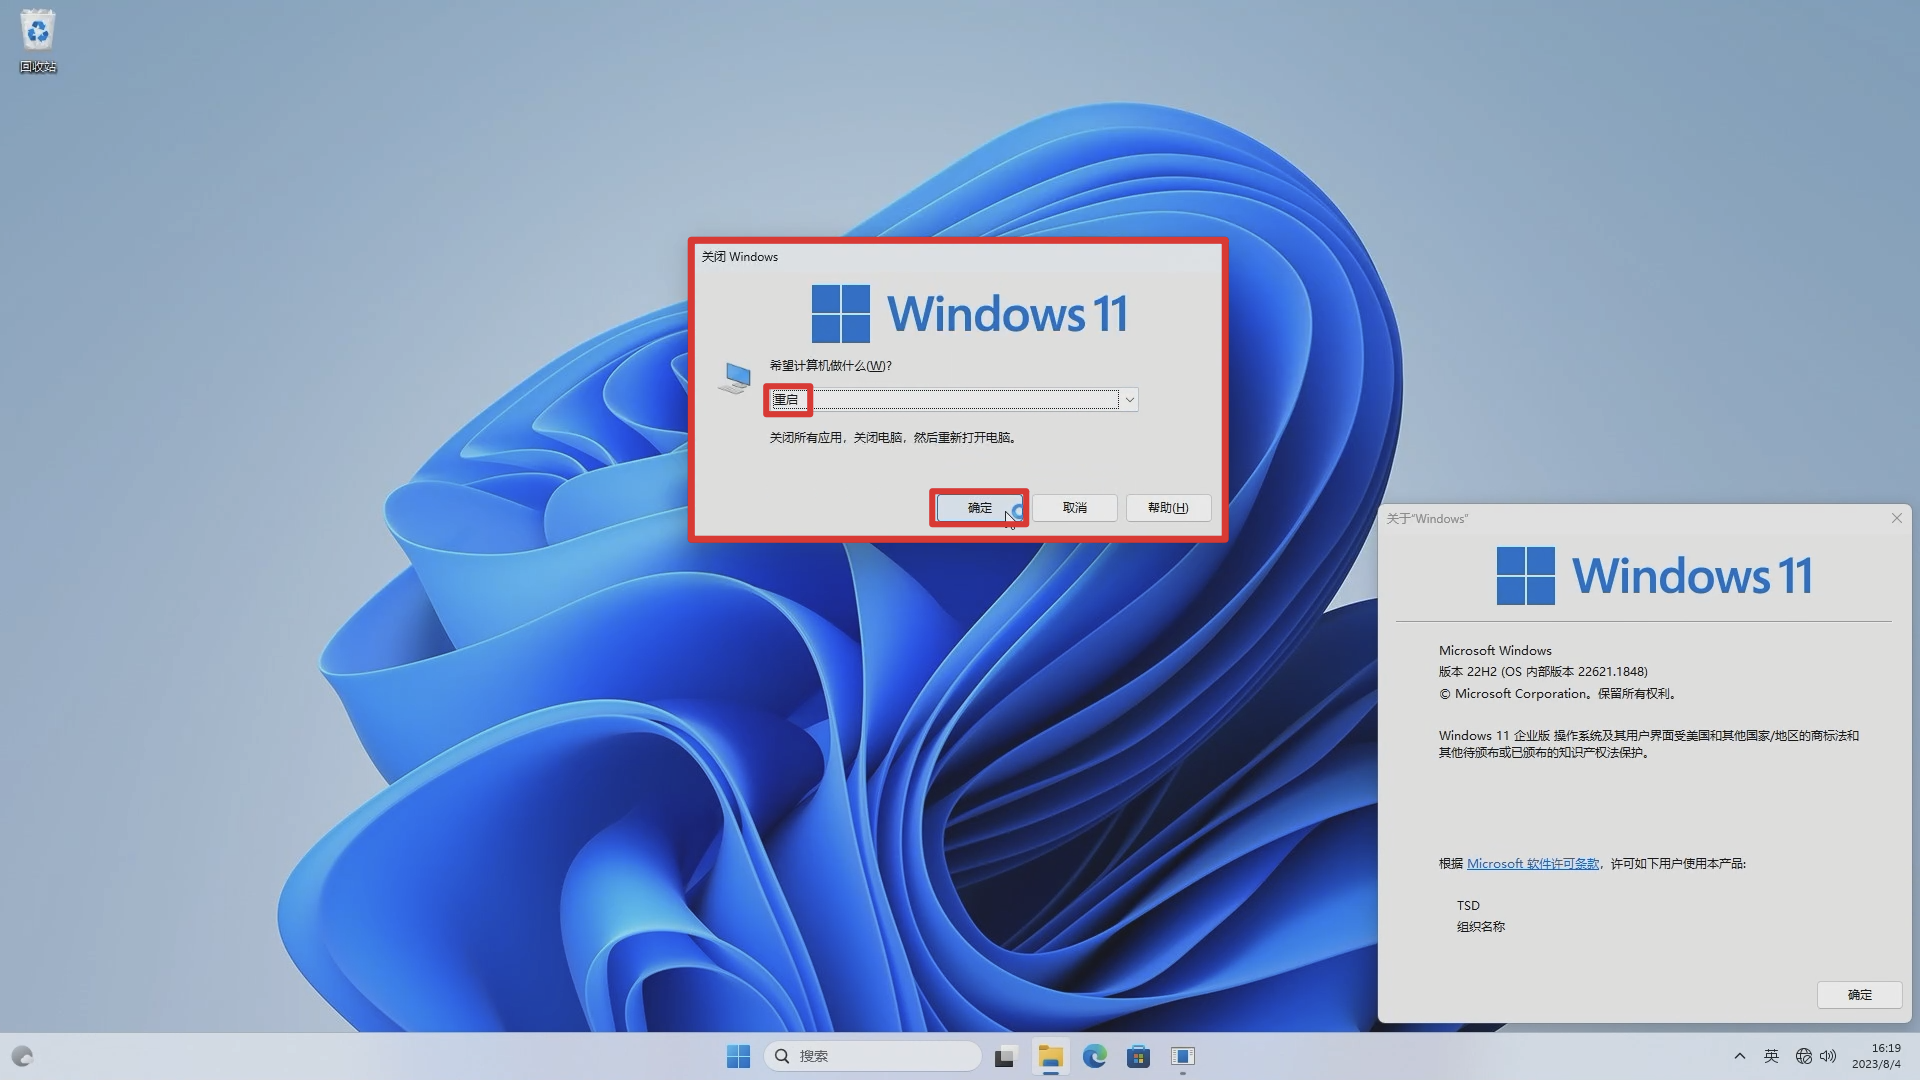Click the network globe tray icon
The width and height of the screenshot is (1920, 1080).
[1803, 1056]
